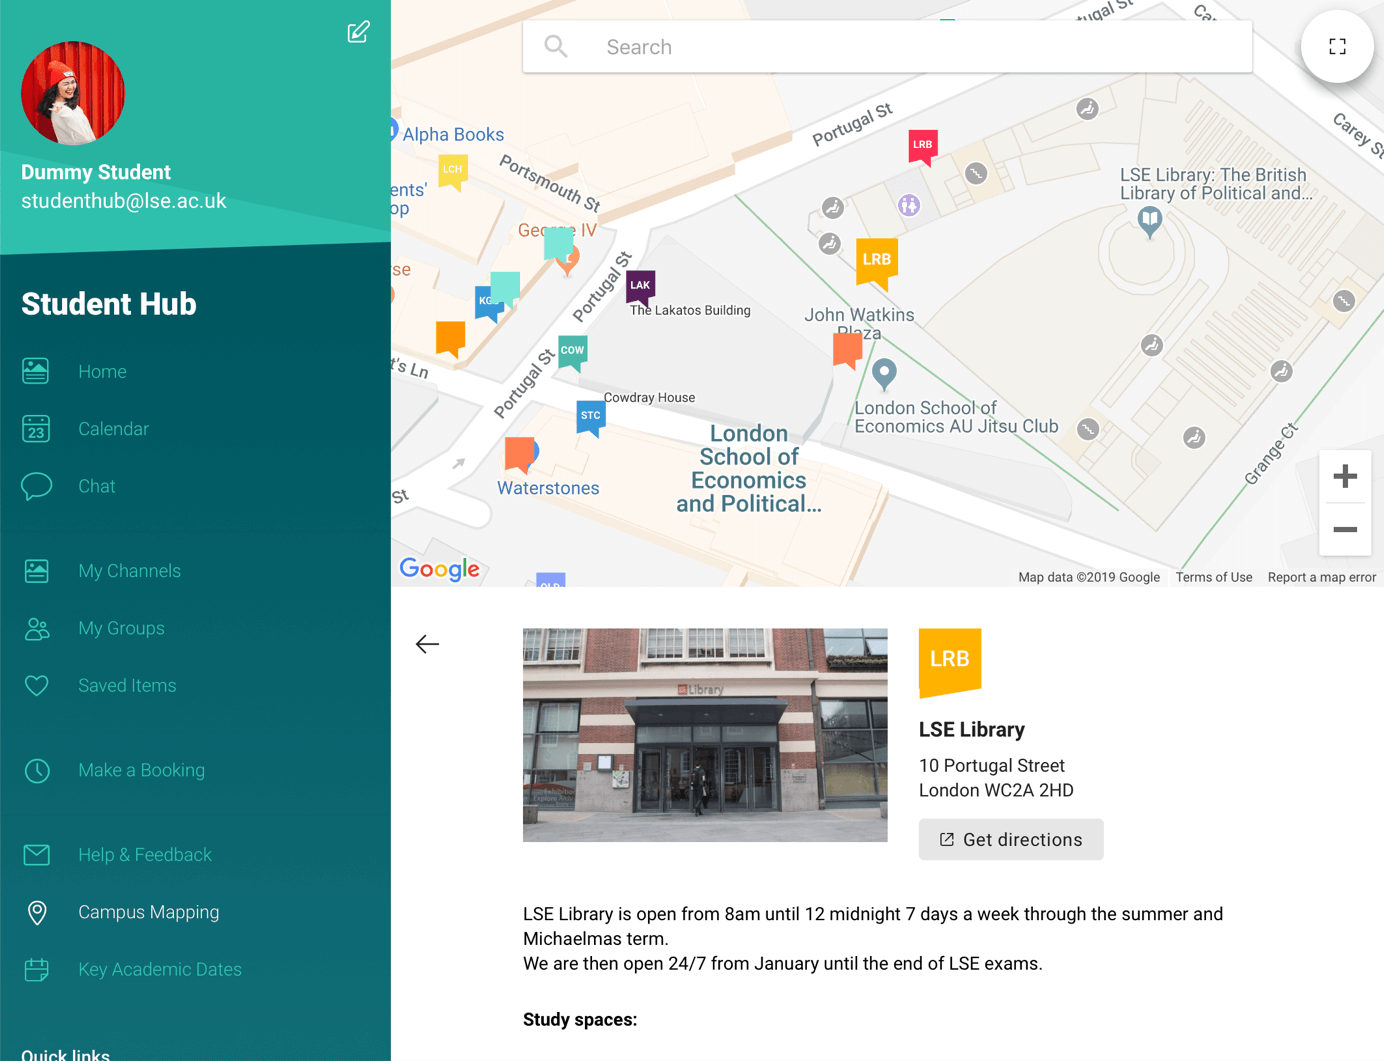The image size is (1384, 1061).
Task: Click the Make a Booking clock icon
Action: (x=36, y=770)
